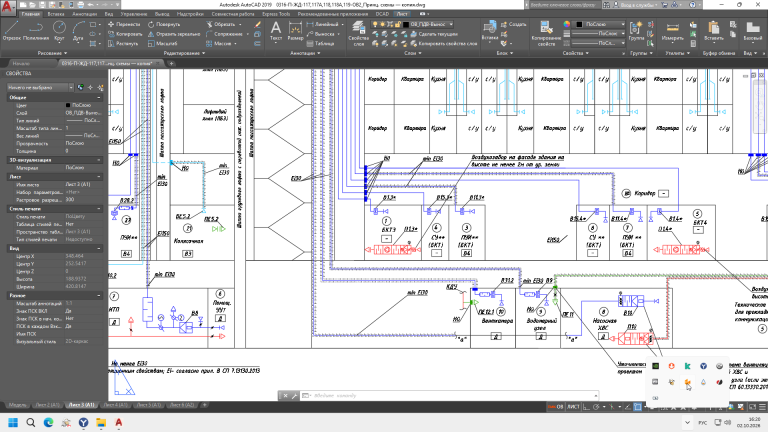
Task: Expand the Рисование panel flyout
Action: (x=51, y=53)
